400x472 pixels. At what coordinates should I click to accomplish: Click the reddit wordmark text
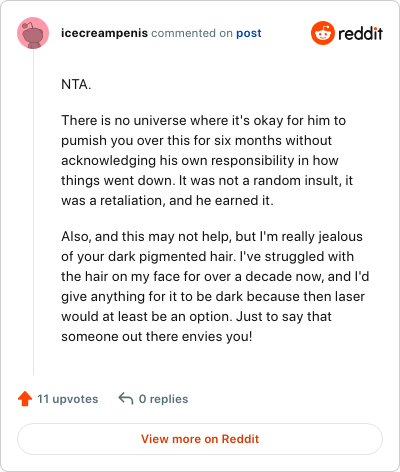360,33
